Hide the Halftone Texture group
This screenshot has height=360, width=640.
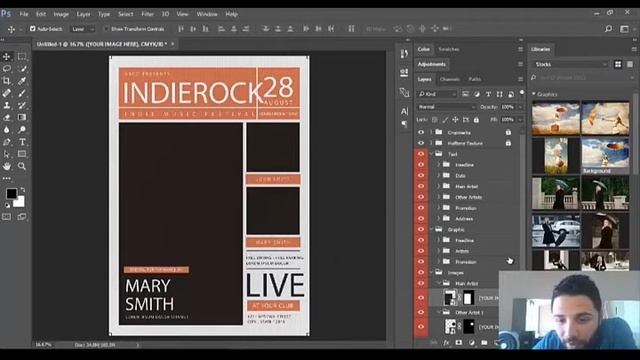tap(421, 143)
